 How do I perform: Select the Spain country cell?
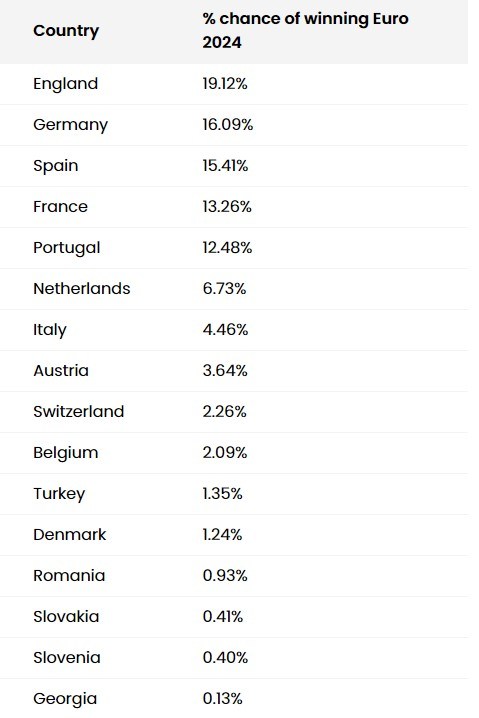(55, 166)
